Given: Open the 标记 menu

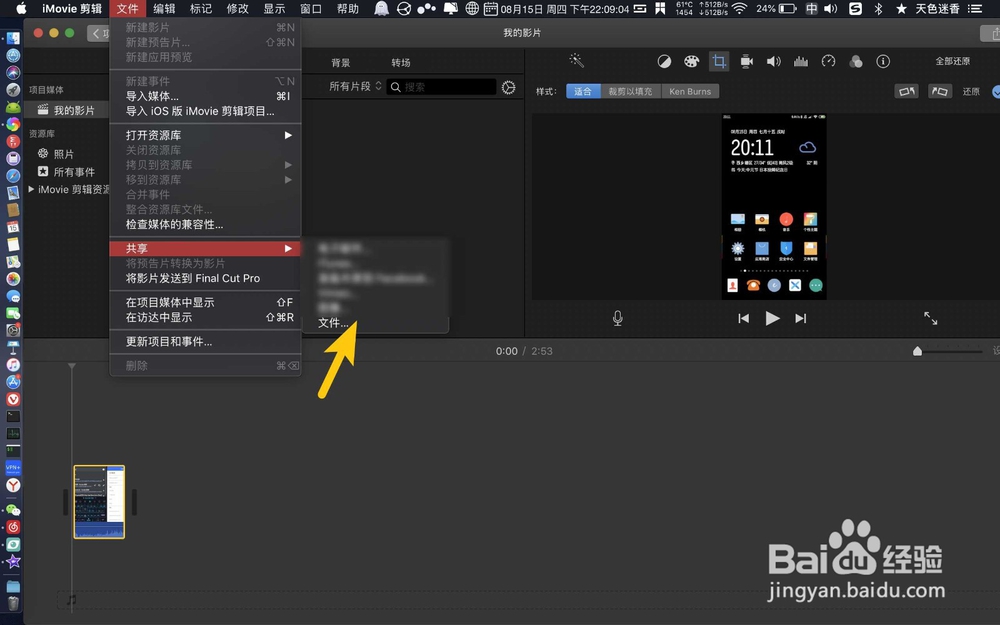Looking at the screenshot, I should (201, 9).
